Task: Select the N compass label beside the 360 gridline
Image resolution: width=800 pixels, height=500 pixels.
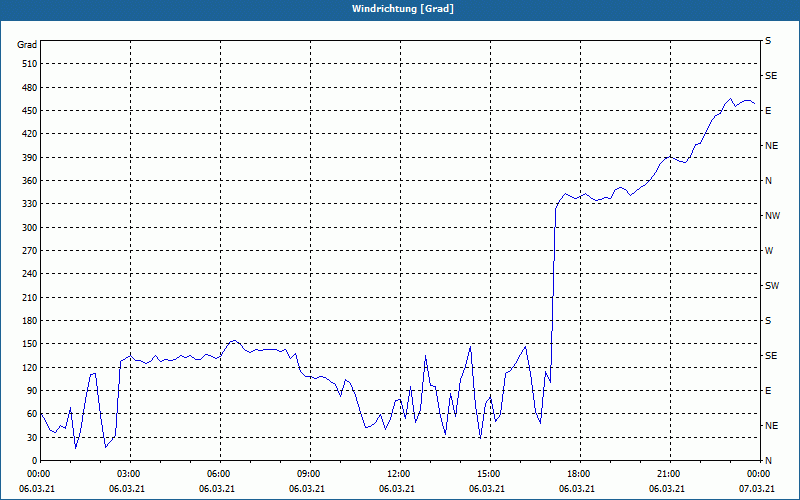Action: [x=768, y=181]
